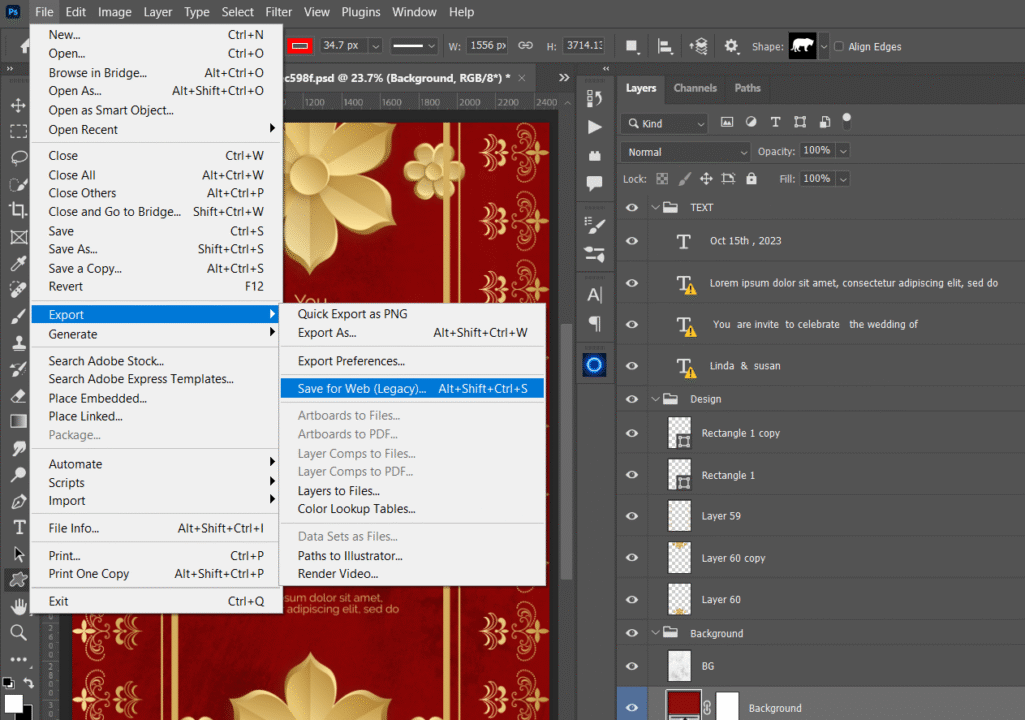
Task: Click the lock all layer icon
Action: pos(750,179)
